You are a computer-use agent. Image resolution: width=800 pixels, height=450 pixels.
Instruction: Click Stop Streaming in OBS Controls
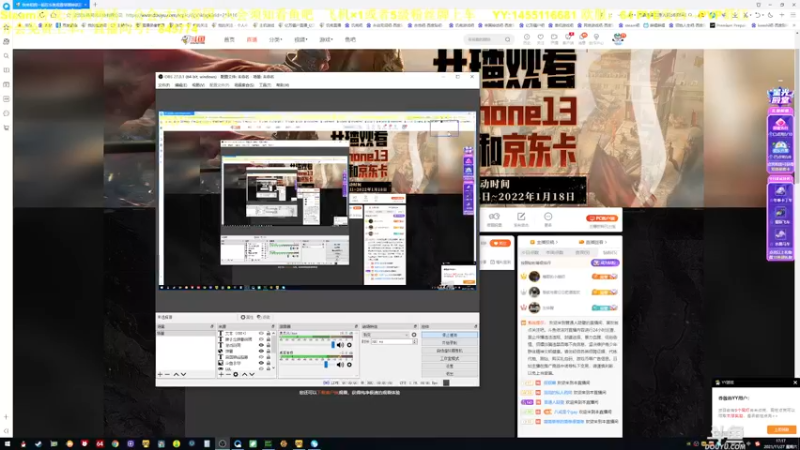click(449, 335)
